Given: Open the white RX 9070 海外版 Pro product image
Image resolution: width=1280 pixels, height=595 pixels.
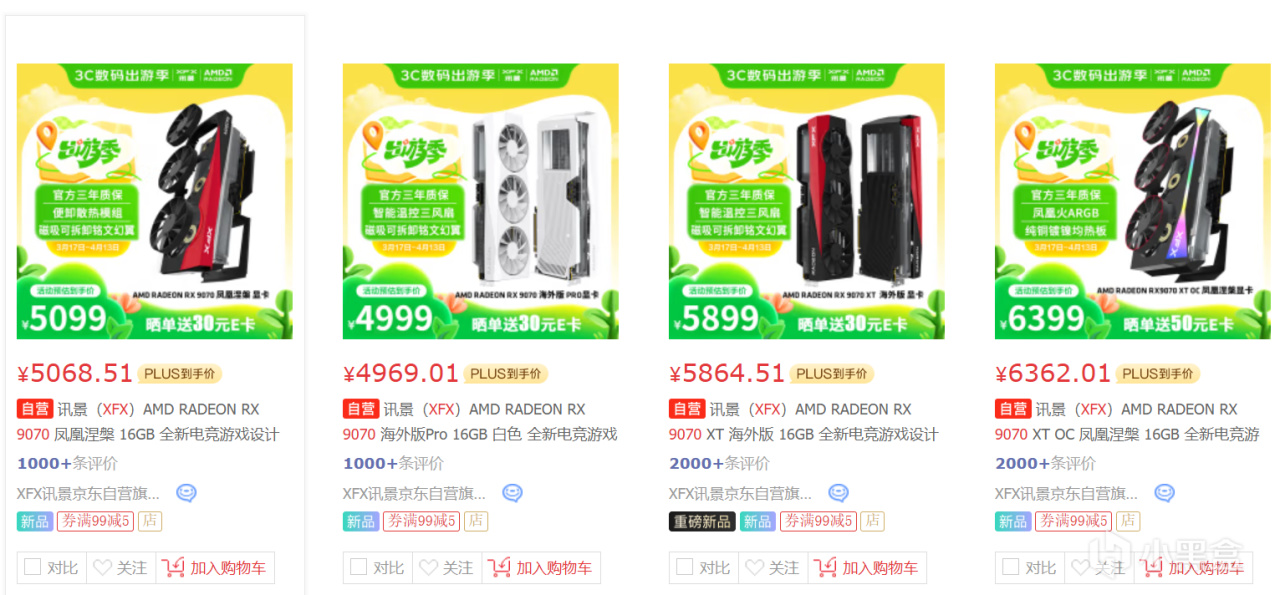Looking at the screenshot, I should click(481, 201).
